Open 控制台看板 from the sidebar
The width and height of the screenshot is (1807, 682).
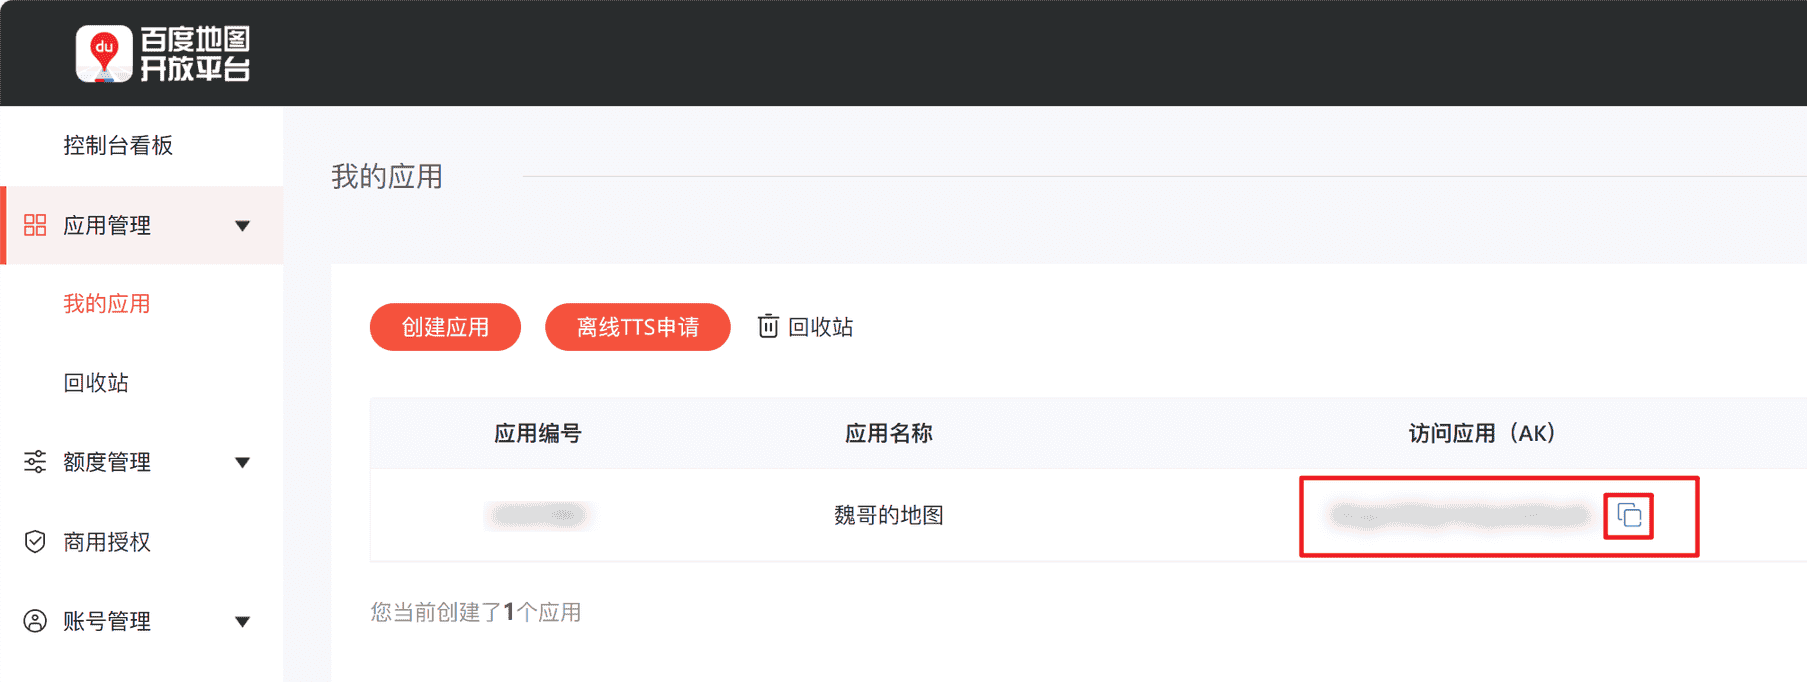(119, 145)
